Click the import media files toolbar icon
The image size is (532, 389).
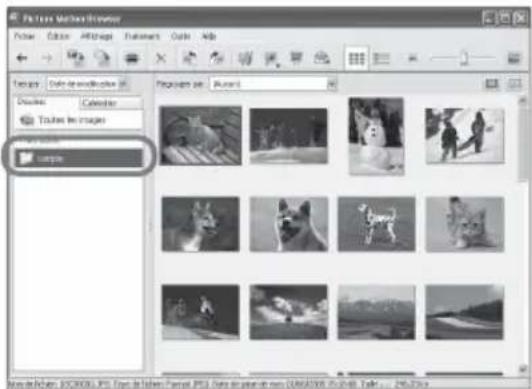click(x=75, y=58)
